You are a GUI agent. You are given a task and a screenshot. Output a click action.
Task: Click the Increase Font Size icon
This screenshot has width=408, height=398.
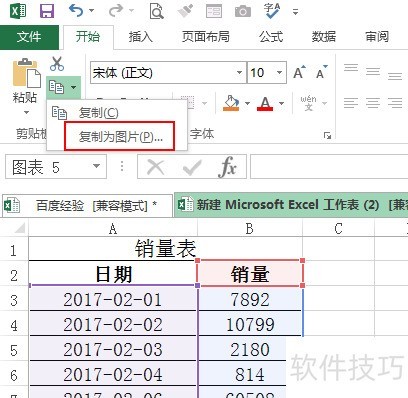coord(299,72)
